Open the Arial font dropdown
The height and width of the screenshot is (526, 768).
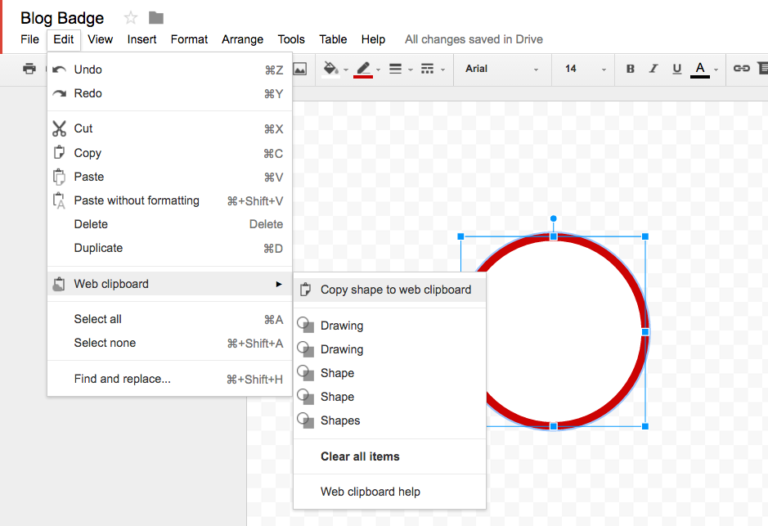pyautogui.click(x=501, y=69)
